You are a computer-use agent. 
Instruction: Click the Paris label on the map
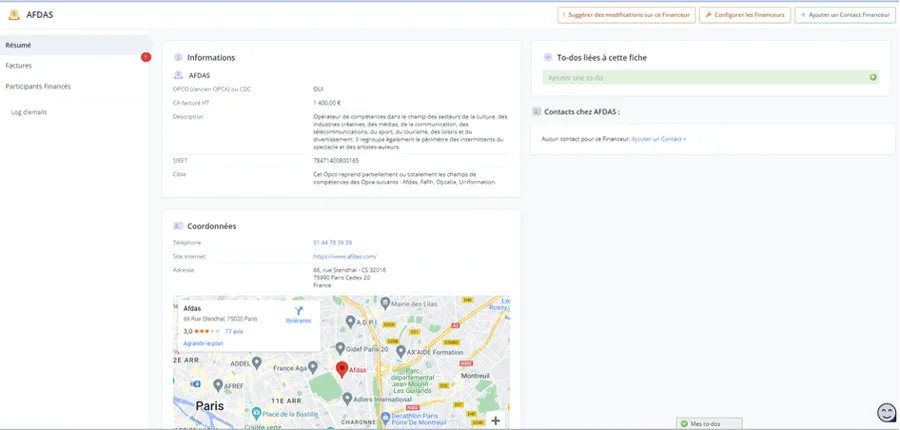pos(210,406)
